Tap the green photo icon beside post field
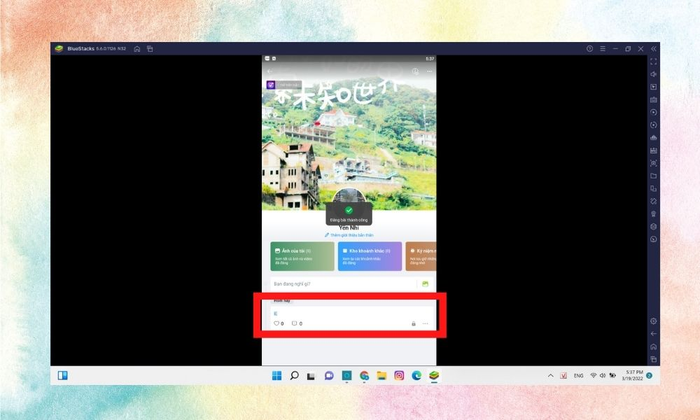 tap(425, 284)
